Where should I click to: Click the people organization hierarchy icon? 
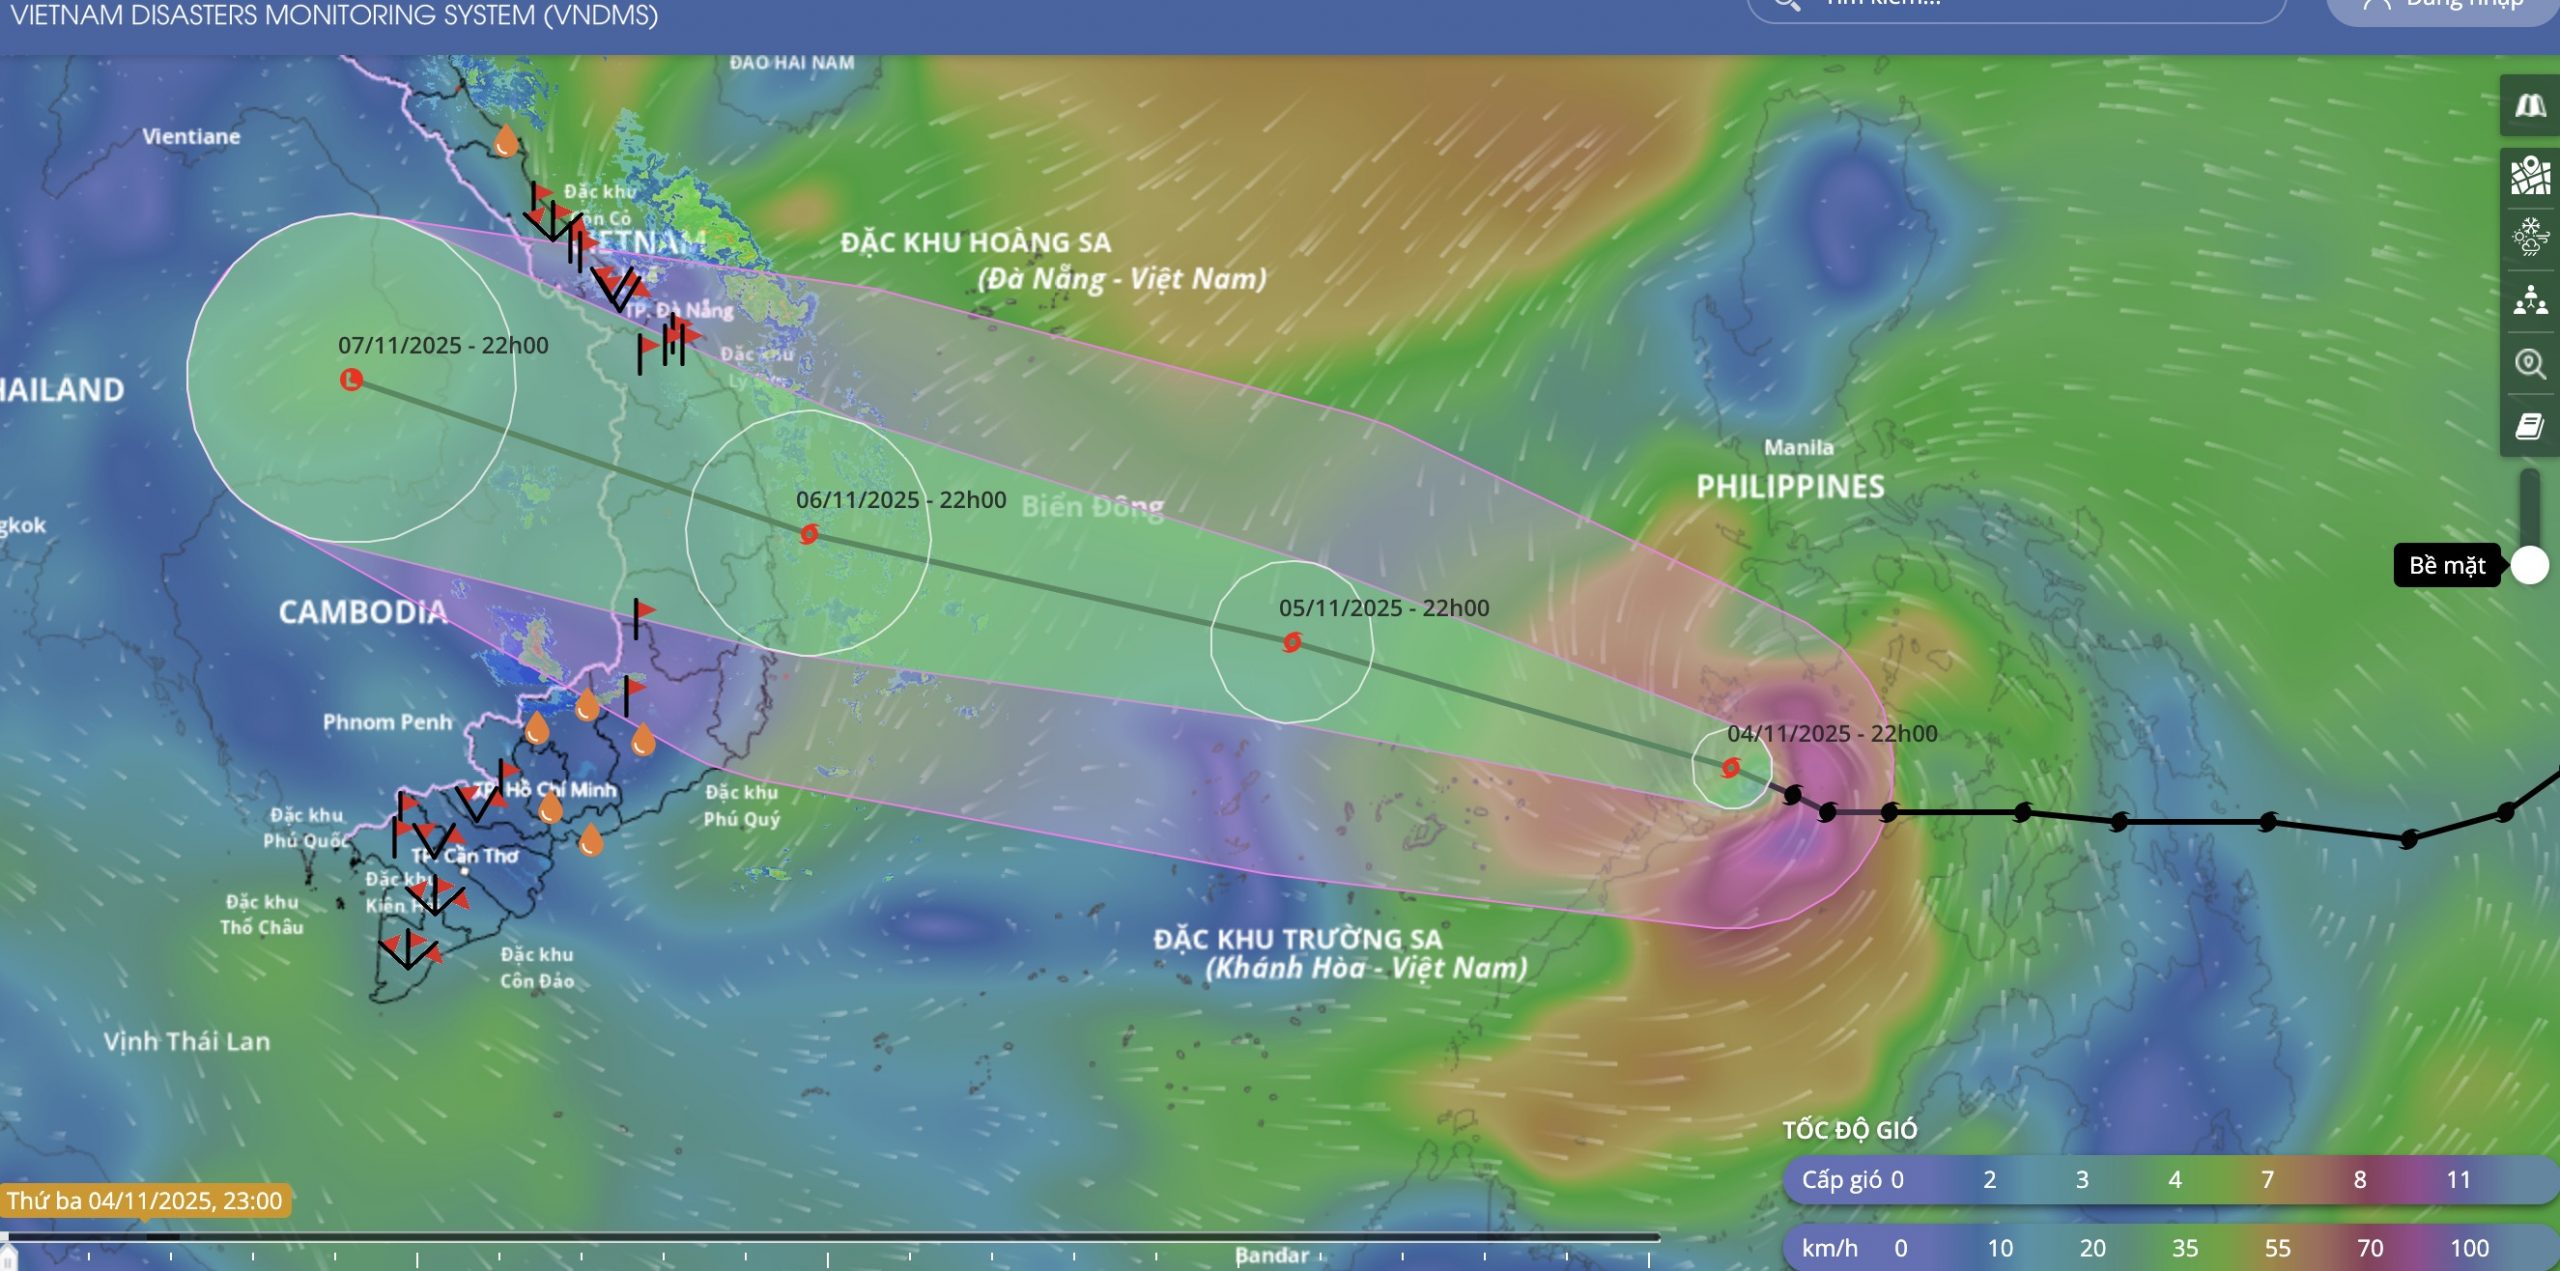pyautogui.click(x=2530, y=300)
